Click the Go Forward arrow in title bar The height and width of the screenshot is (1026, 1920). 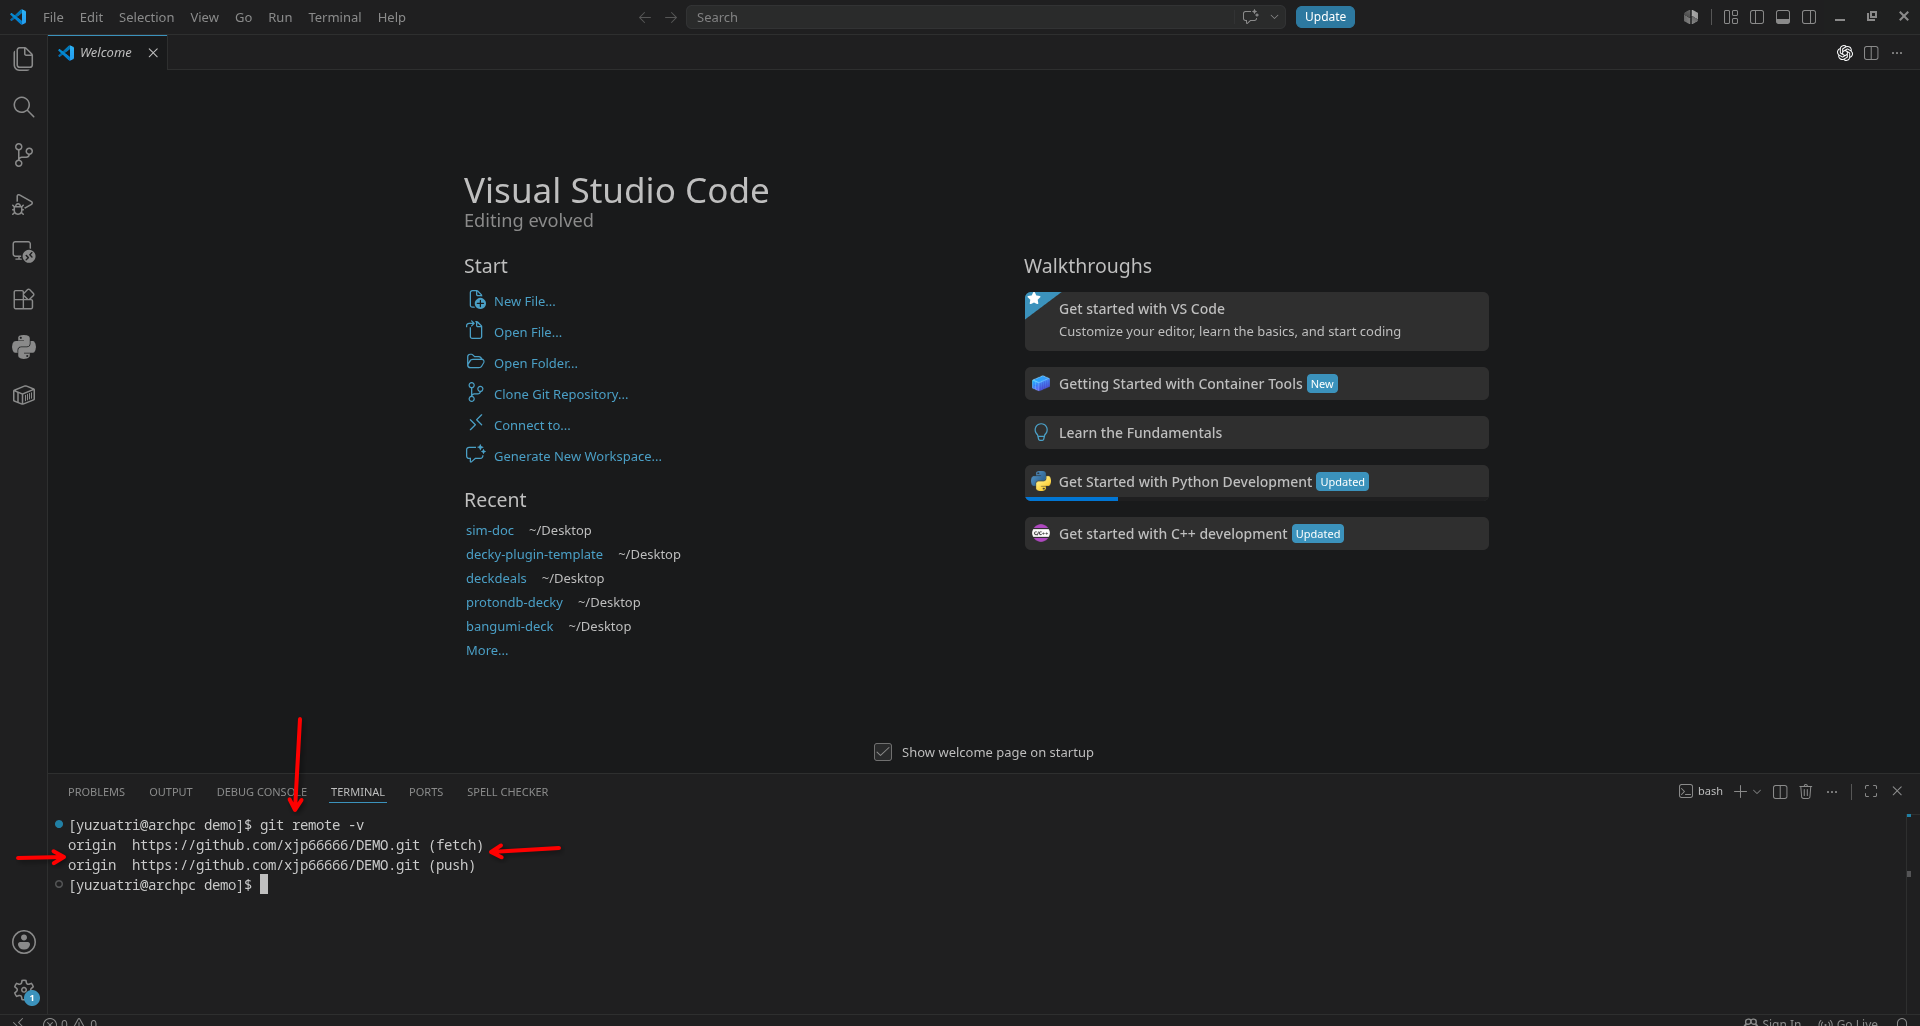[671, 17]
